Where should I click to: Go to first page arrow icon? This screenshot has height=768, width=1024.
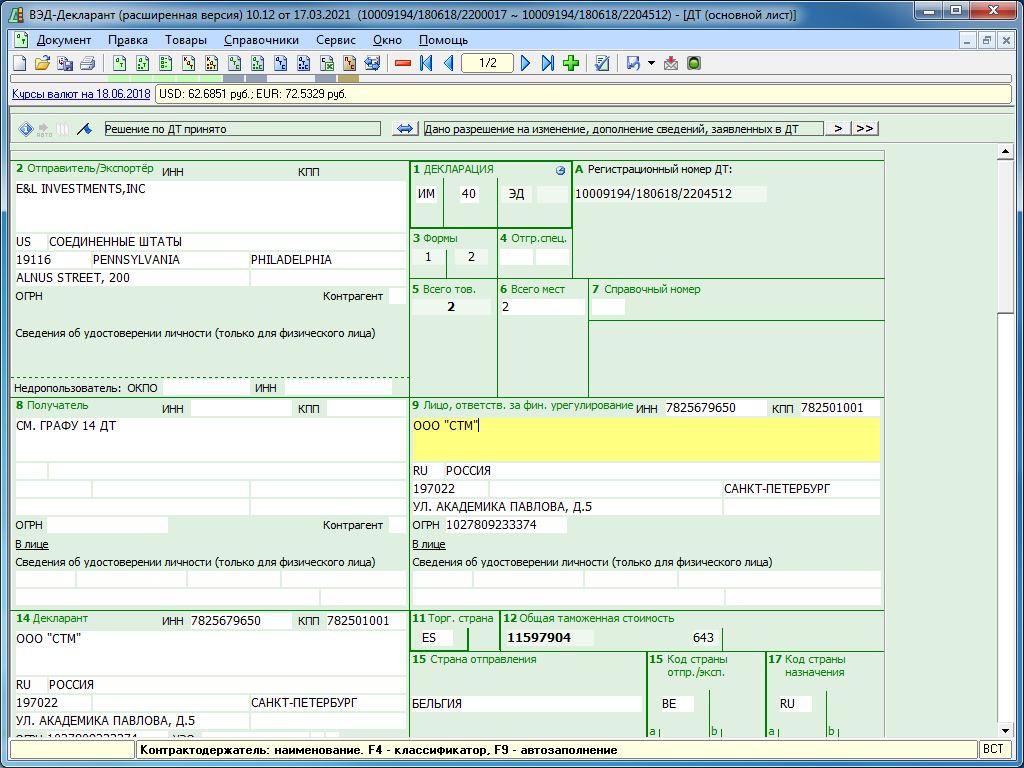pos(426,64)
